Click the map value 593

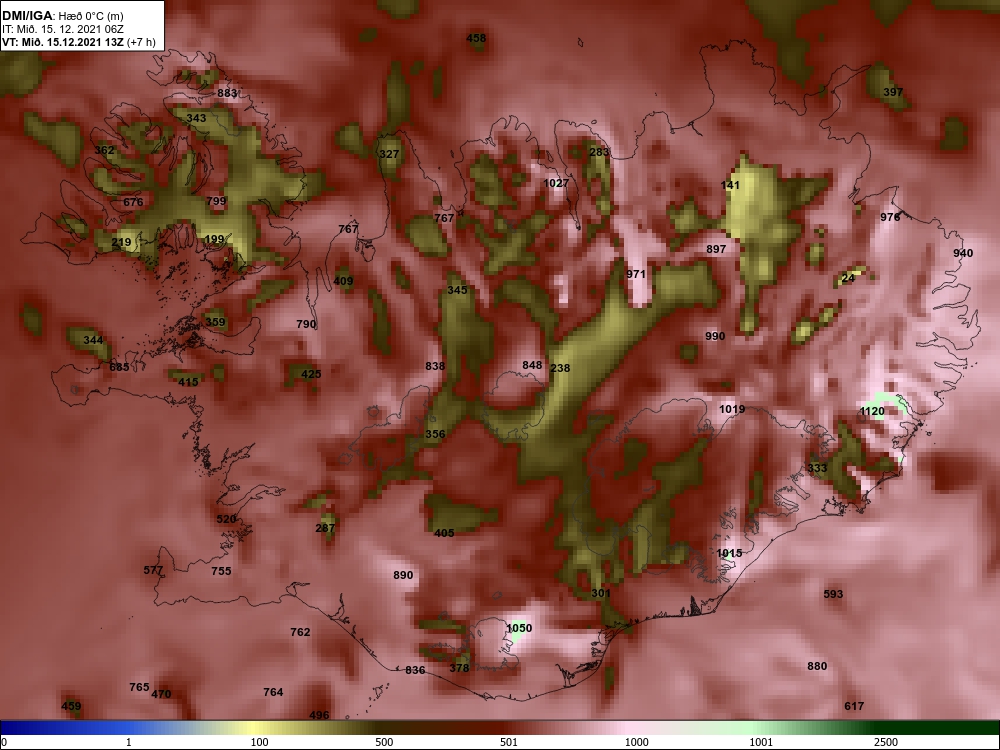[x=833, y=594]
